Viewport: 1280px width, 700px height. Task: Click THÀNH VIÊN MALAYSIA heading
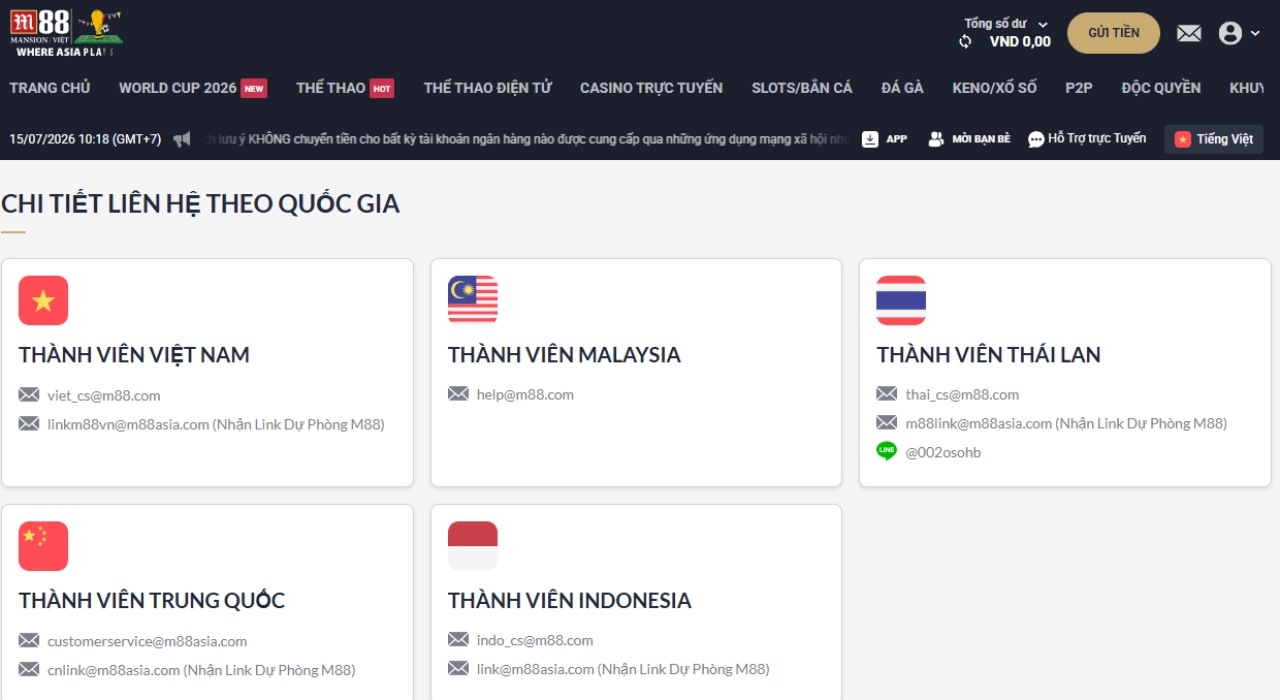click(x=564, y=355)
